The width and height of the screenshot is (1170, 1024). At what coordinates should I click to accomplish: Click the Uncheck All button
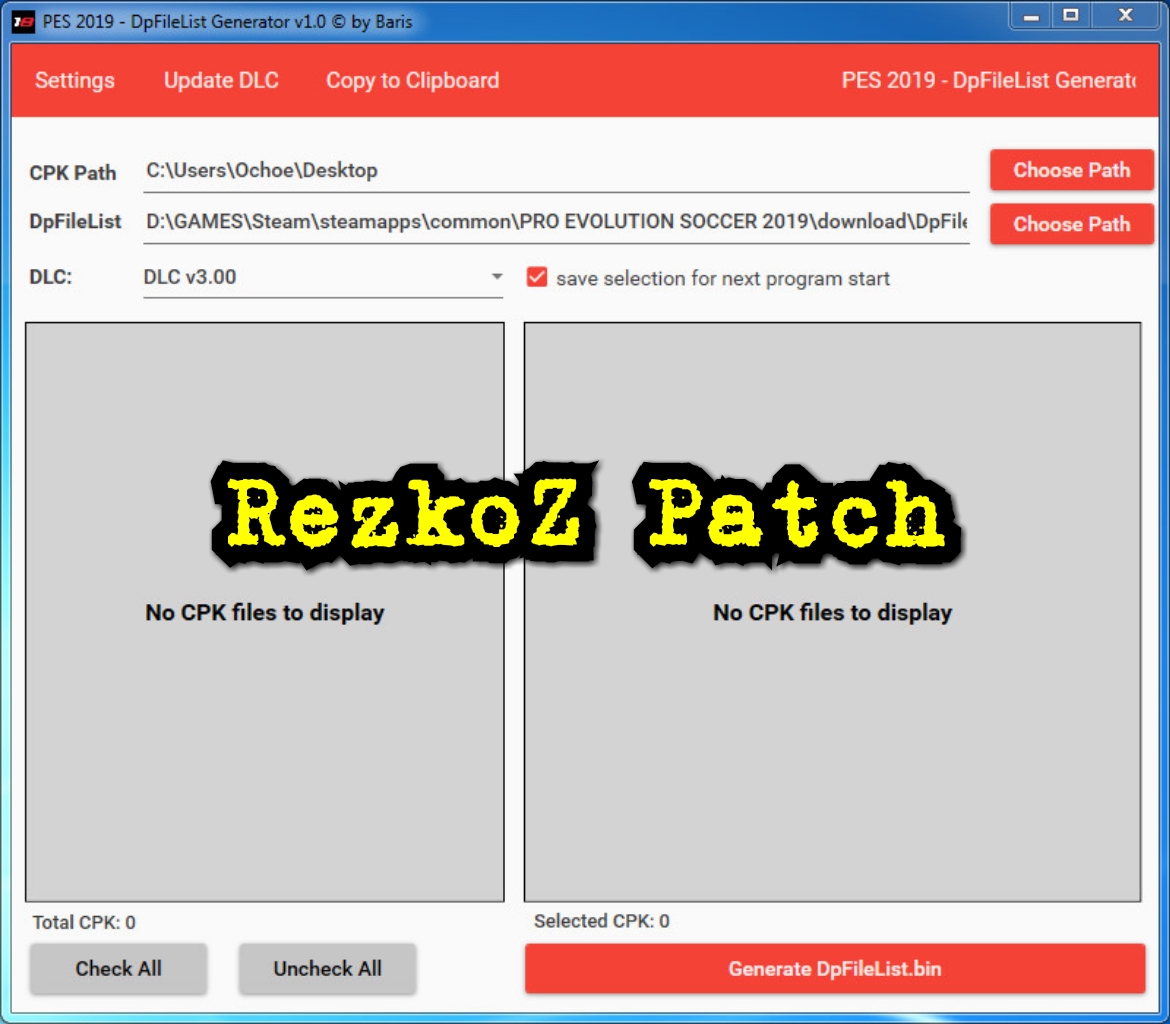328,969
